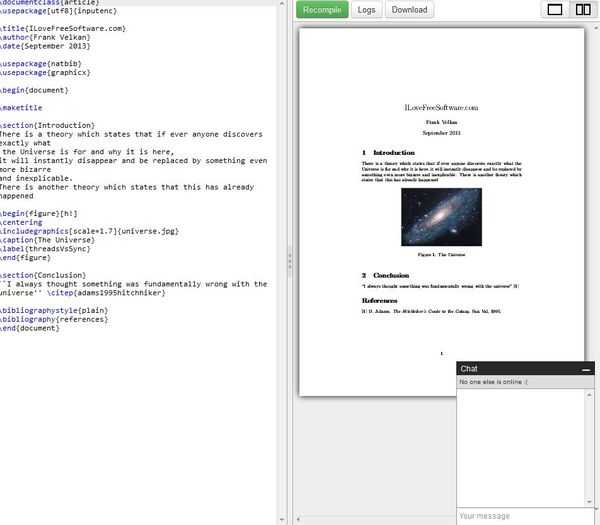Click 'No one else is online' status
This screenshot has width=600, height=525.
point(493,382)
